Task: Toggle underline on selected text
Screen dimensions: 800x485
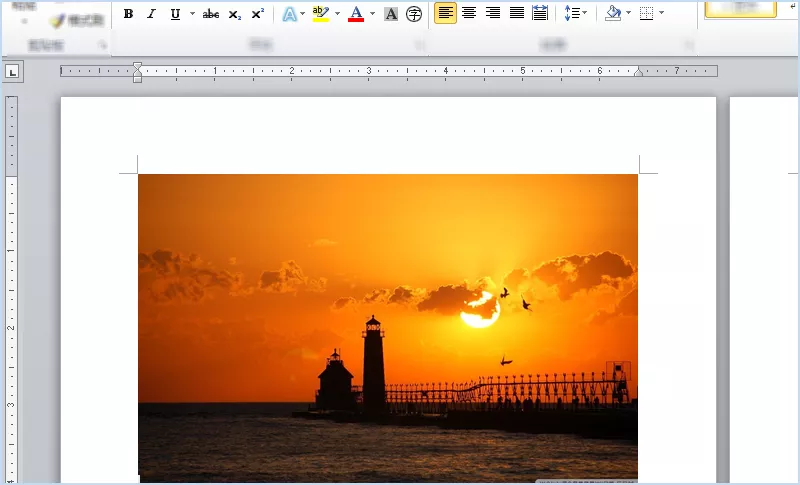Action: (175, 14)
